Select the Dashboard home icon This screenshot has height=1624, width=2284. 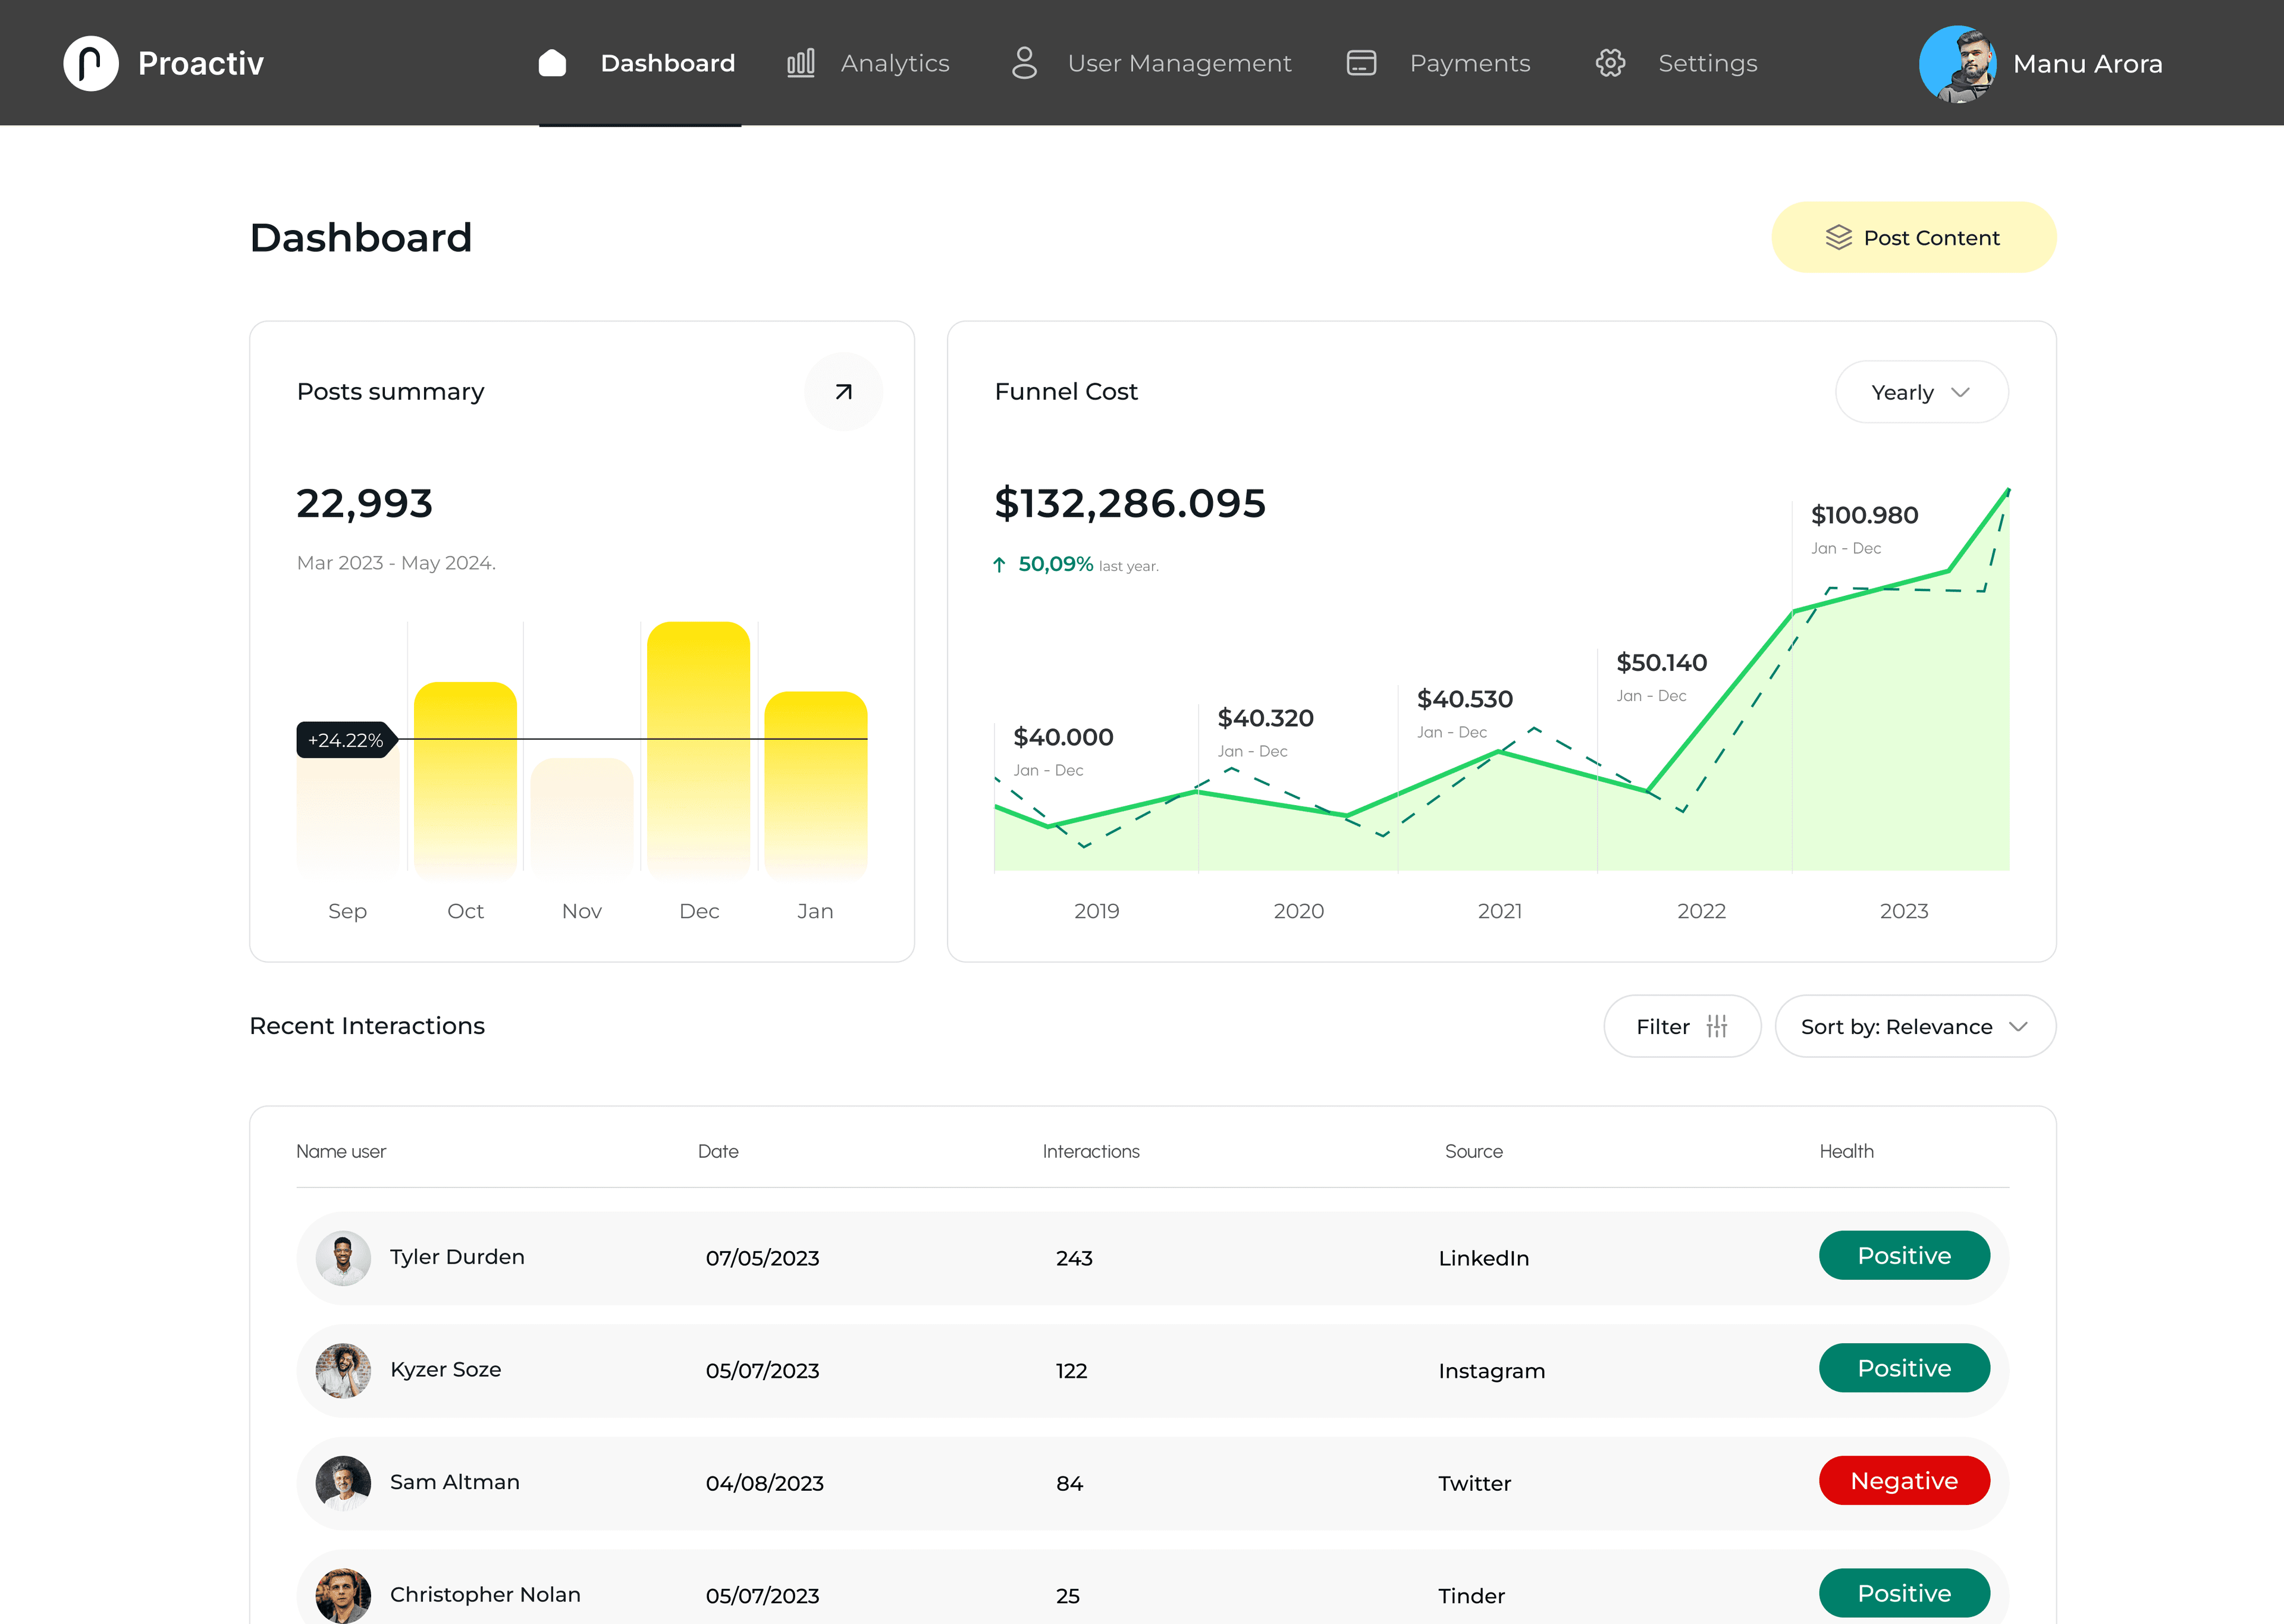pyautogui.click(x=552, y=62)
